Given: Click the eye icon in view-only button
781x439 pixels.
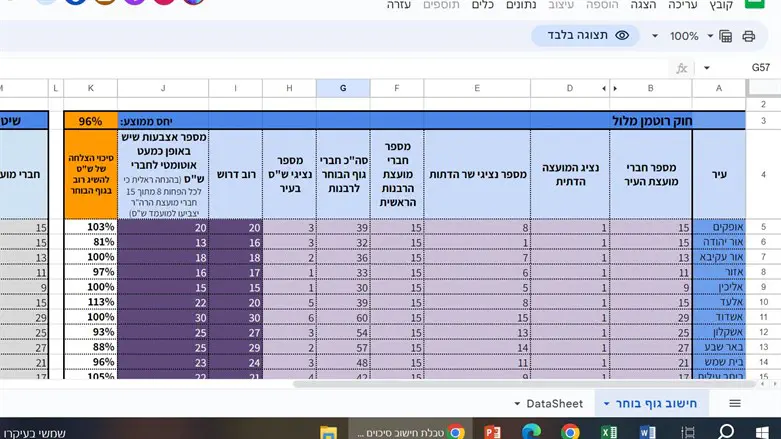Looking at the screenshot, I should (x=622, y=35).
